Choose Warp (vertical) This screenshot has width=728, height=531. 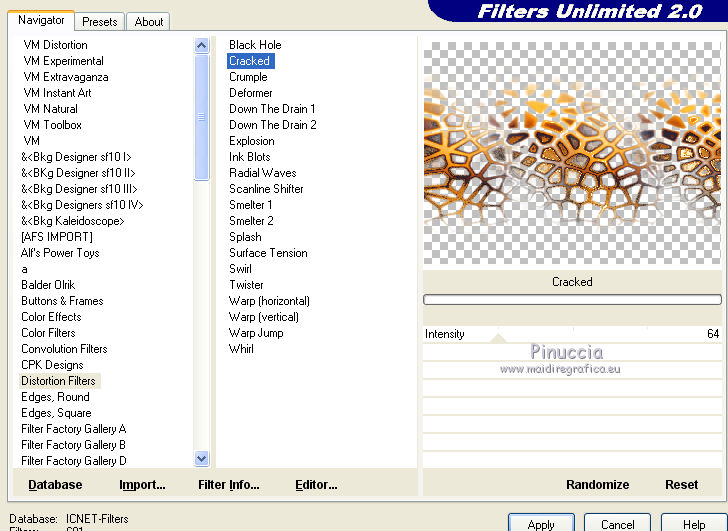pyautogui.click(x=263, y=317)
